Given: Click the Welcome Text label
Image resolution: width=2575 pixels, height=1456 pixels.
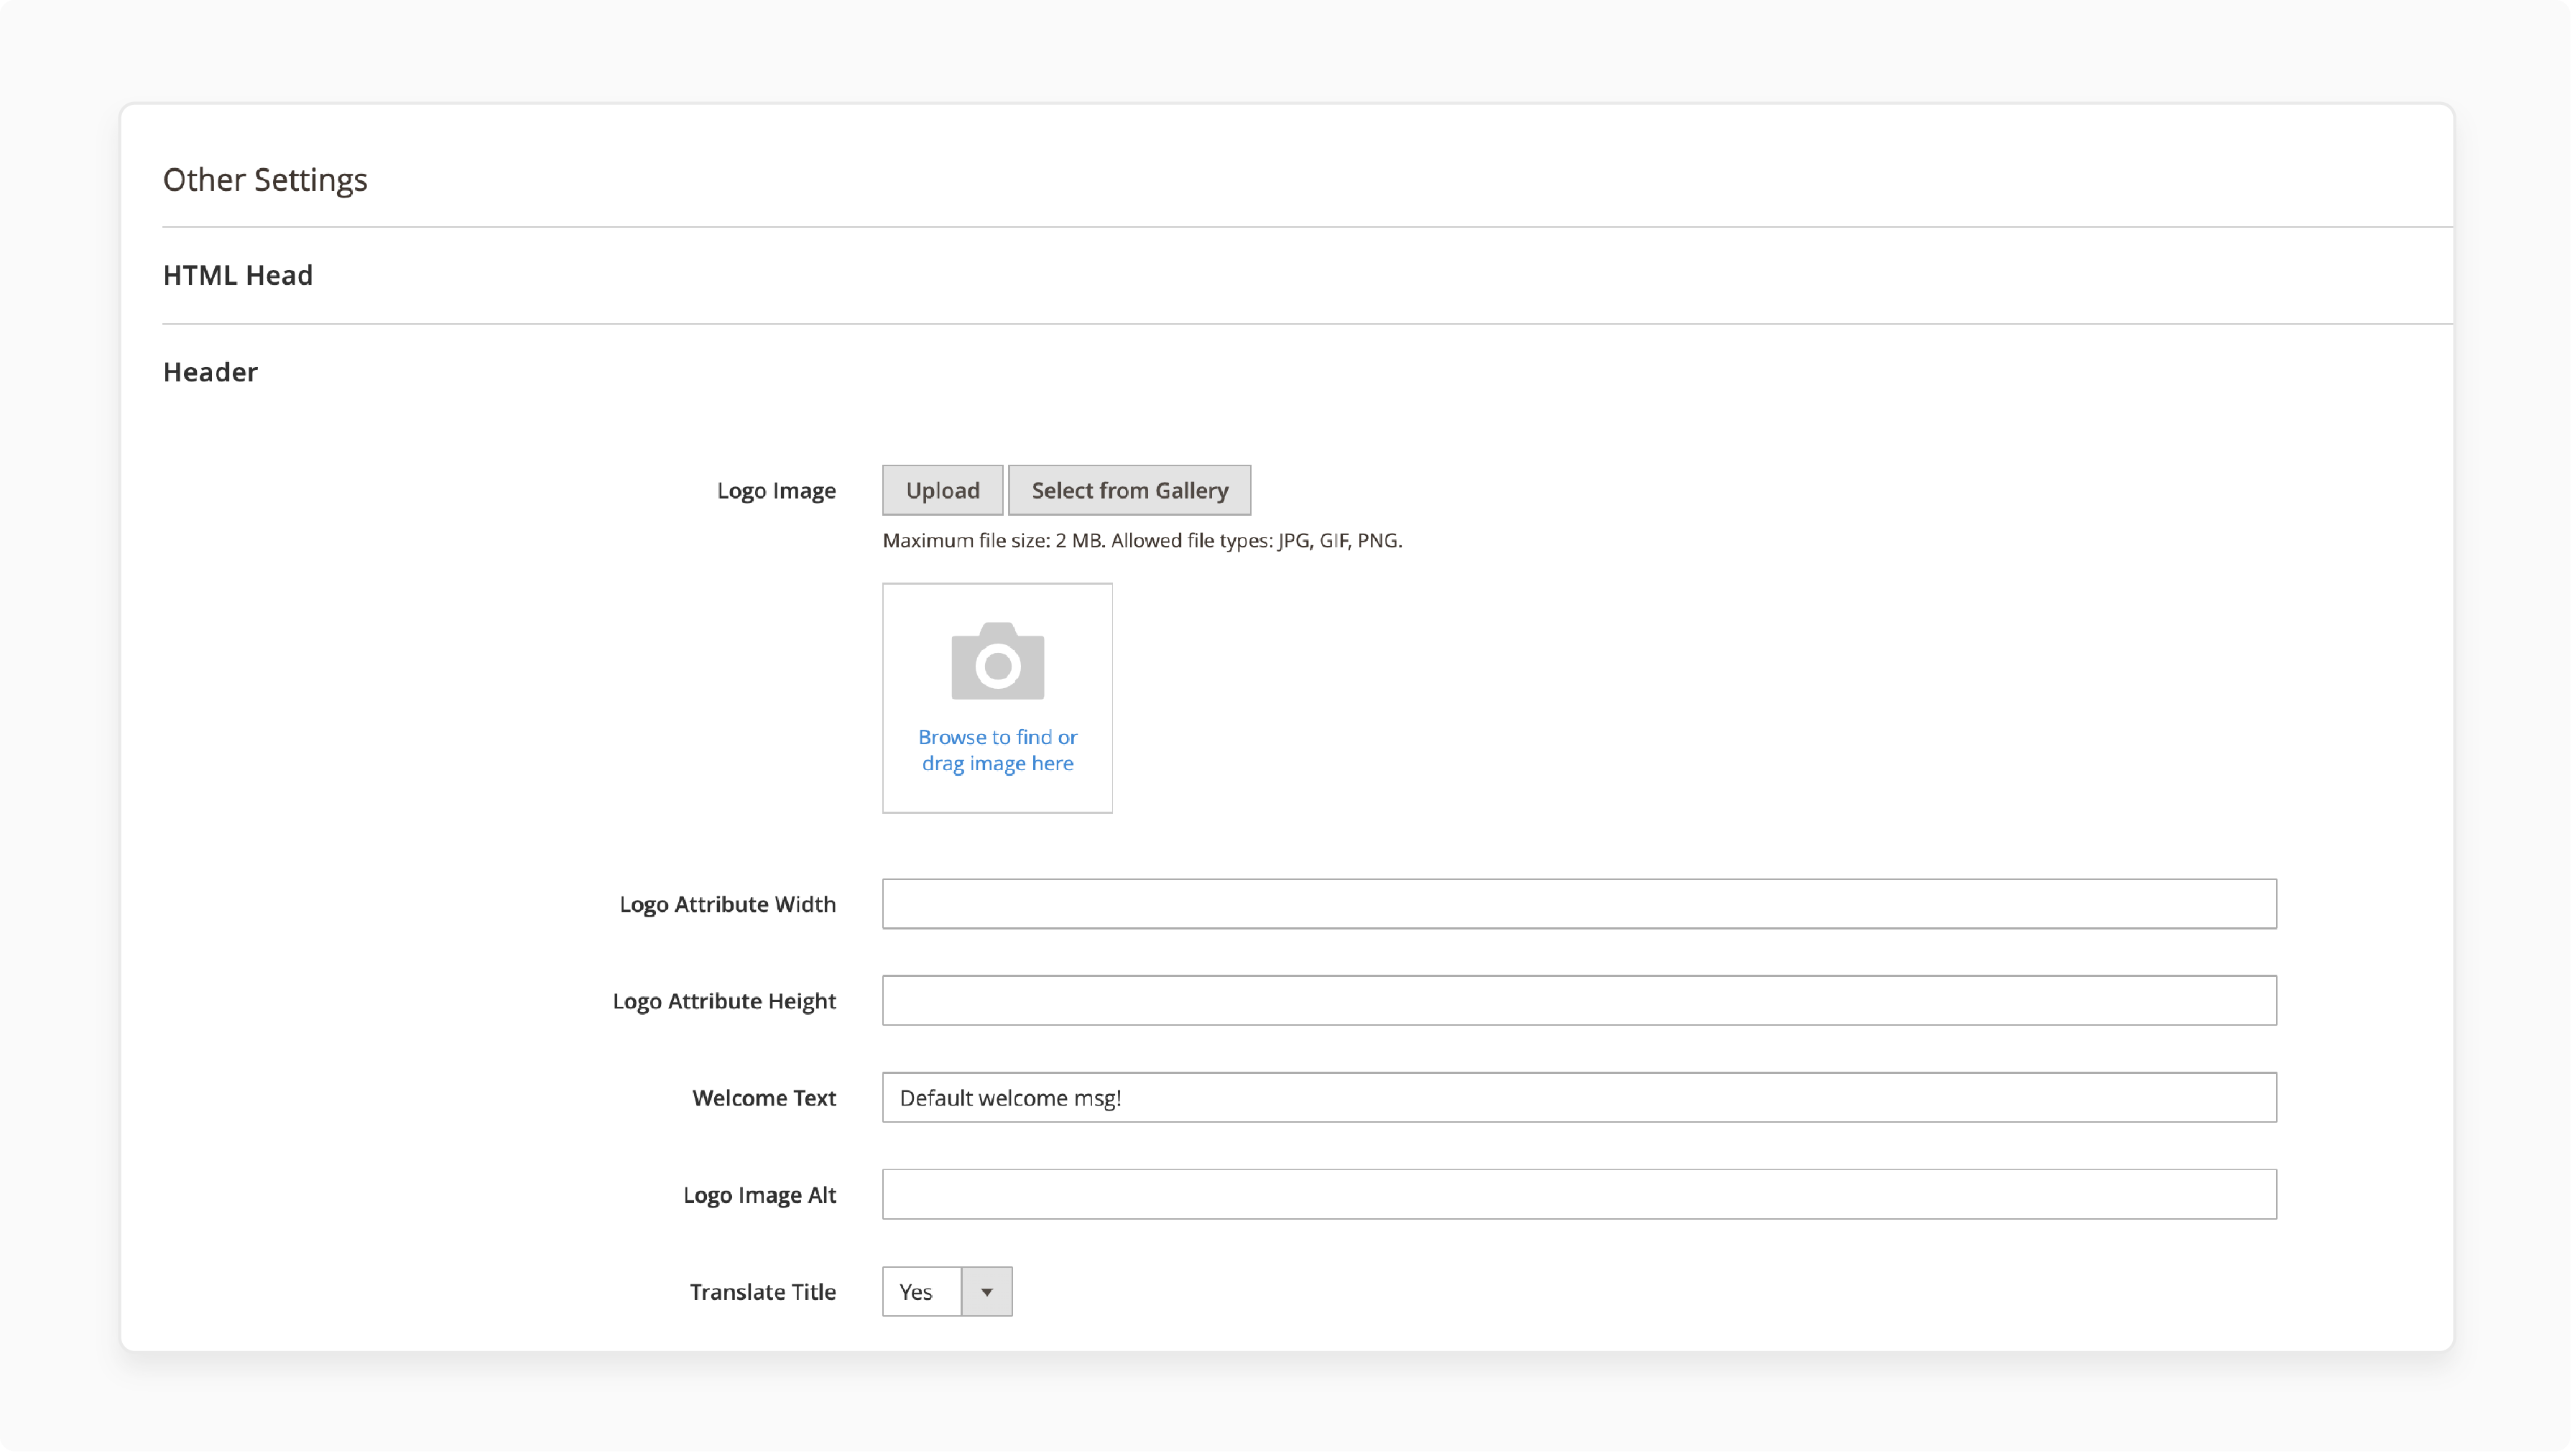Looking at the screenshot, I should [x=764, y=1098].
